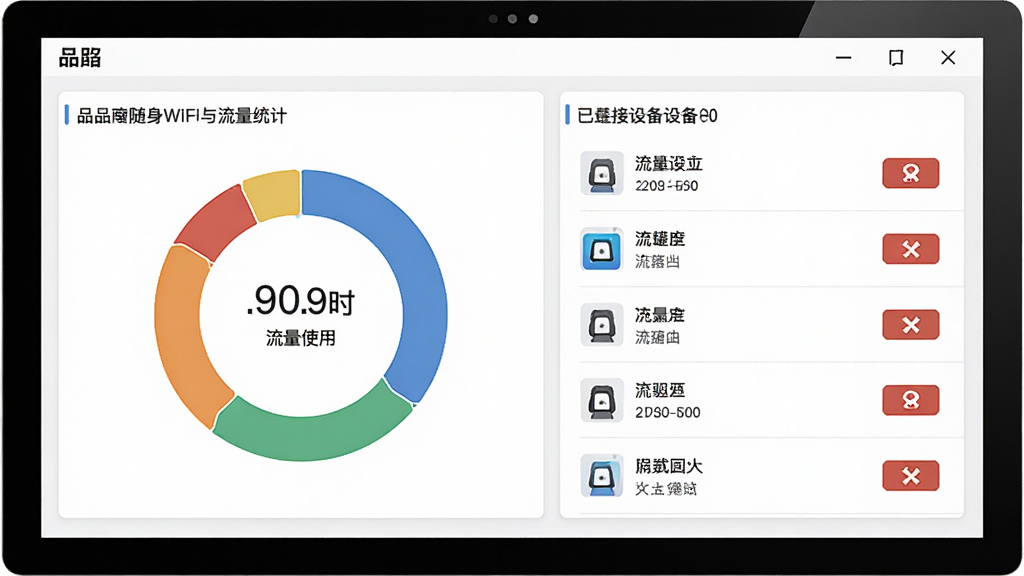This screenshot has height=576, width=1024.
Task: Click the subtitle text of the last device
Action: [x=665, y=488]
